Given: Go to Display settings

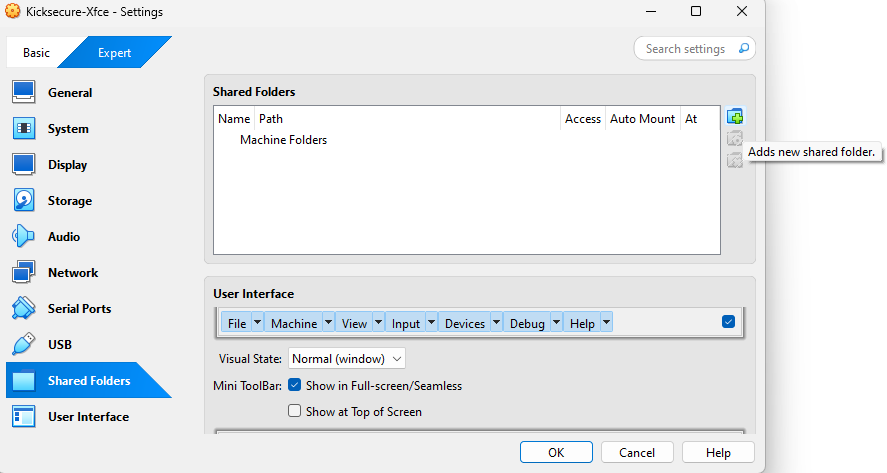Looking at the screenshot, I should pos(67,165).
